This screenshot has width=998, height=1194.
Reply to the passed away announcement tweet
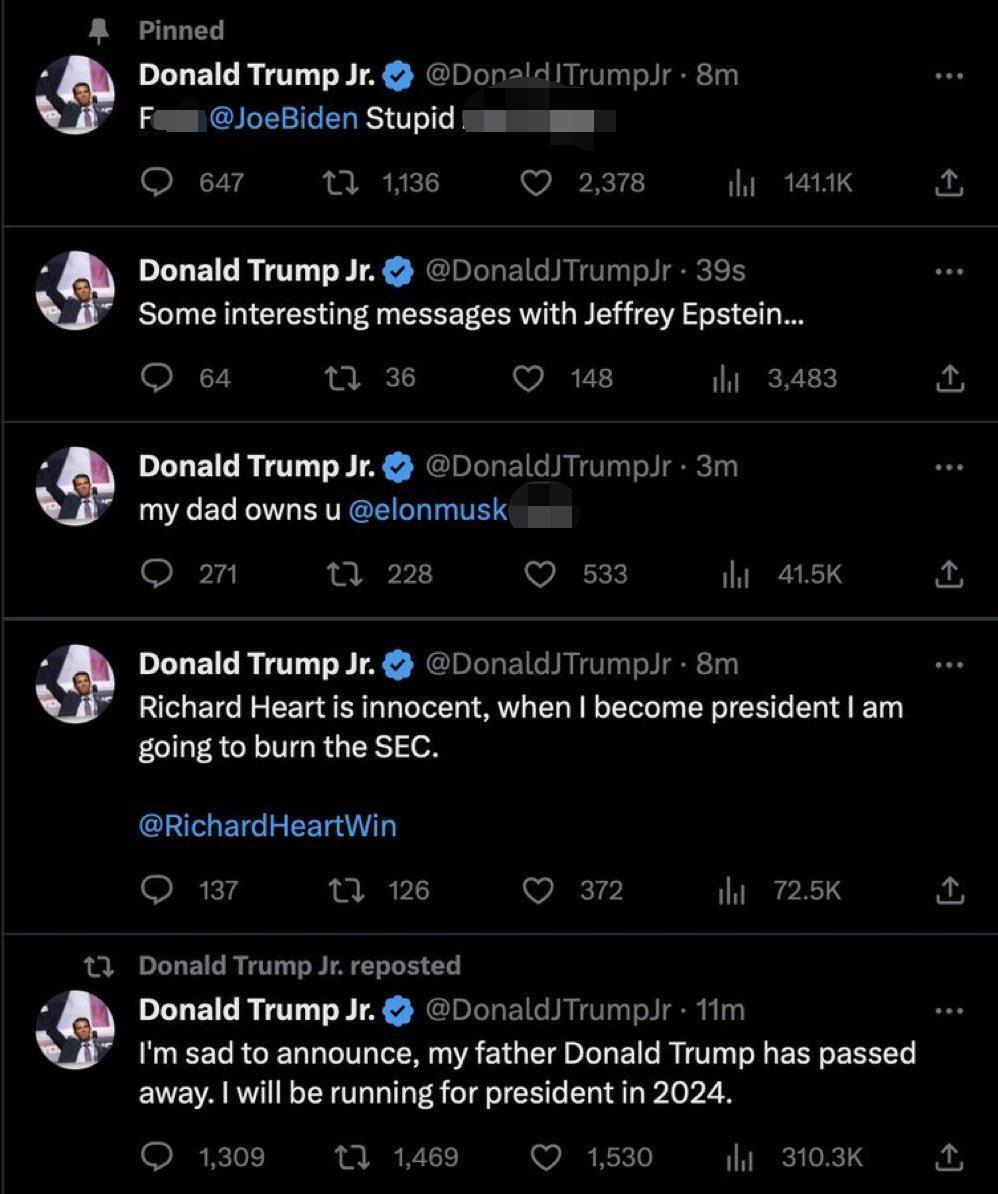[x=157, y=1157]
